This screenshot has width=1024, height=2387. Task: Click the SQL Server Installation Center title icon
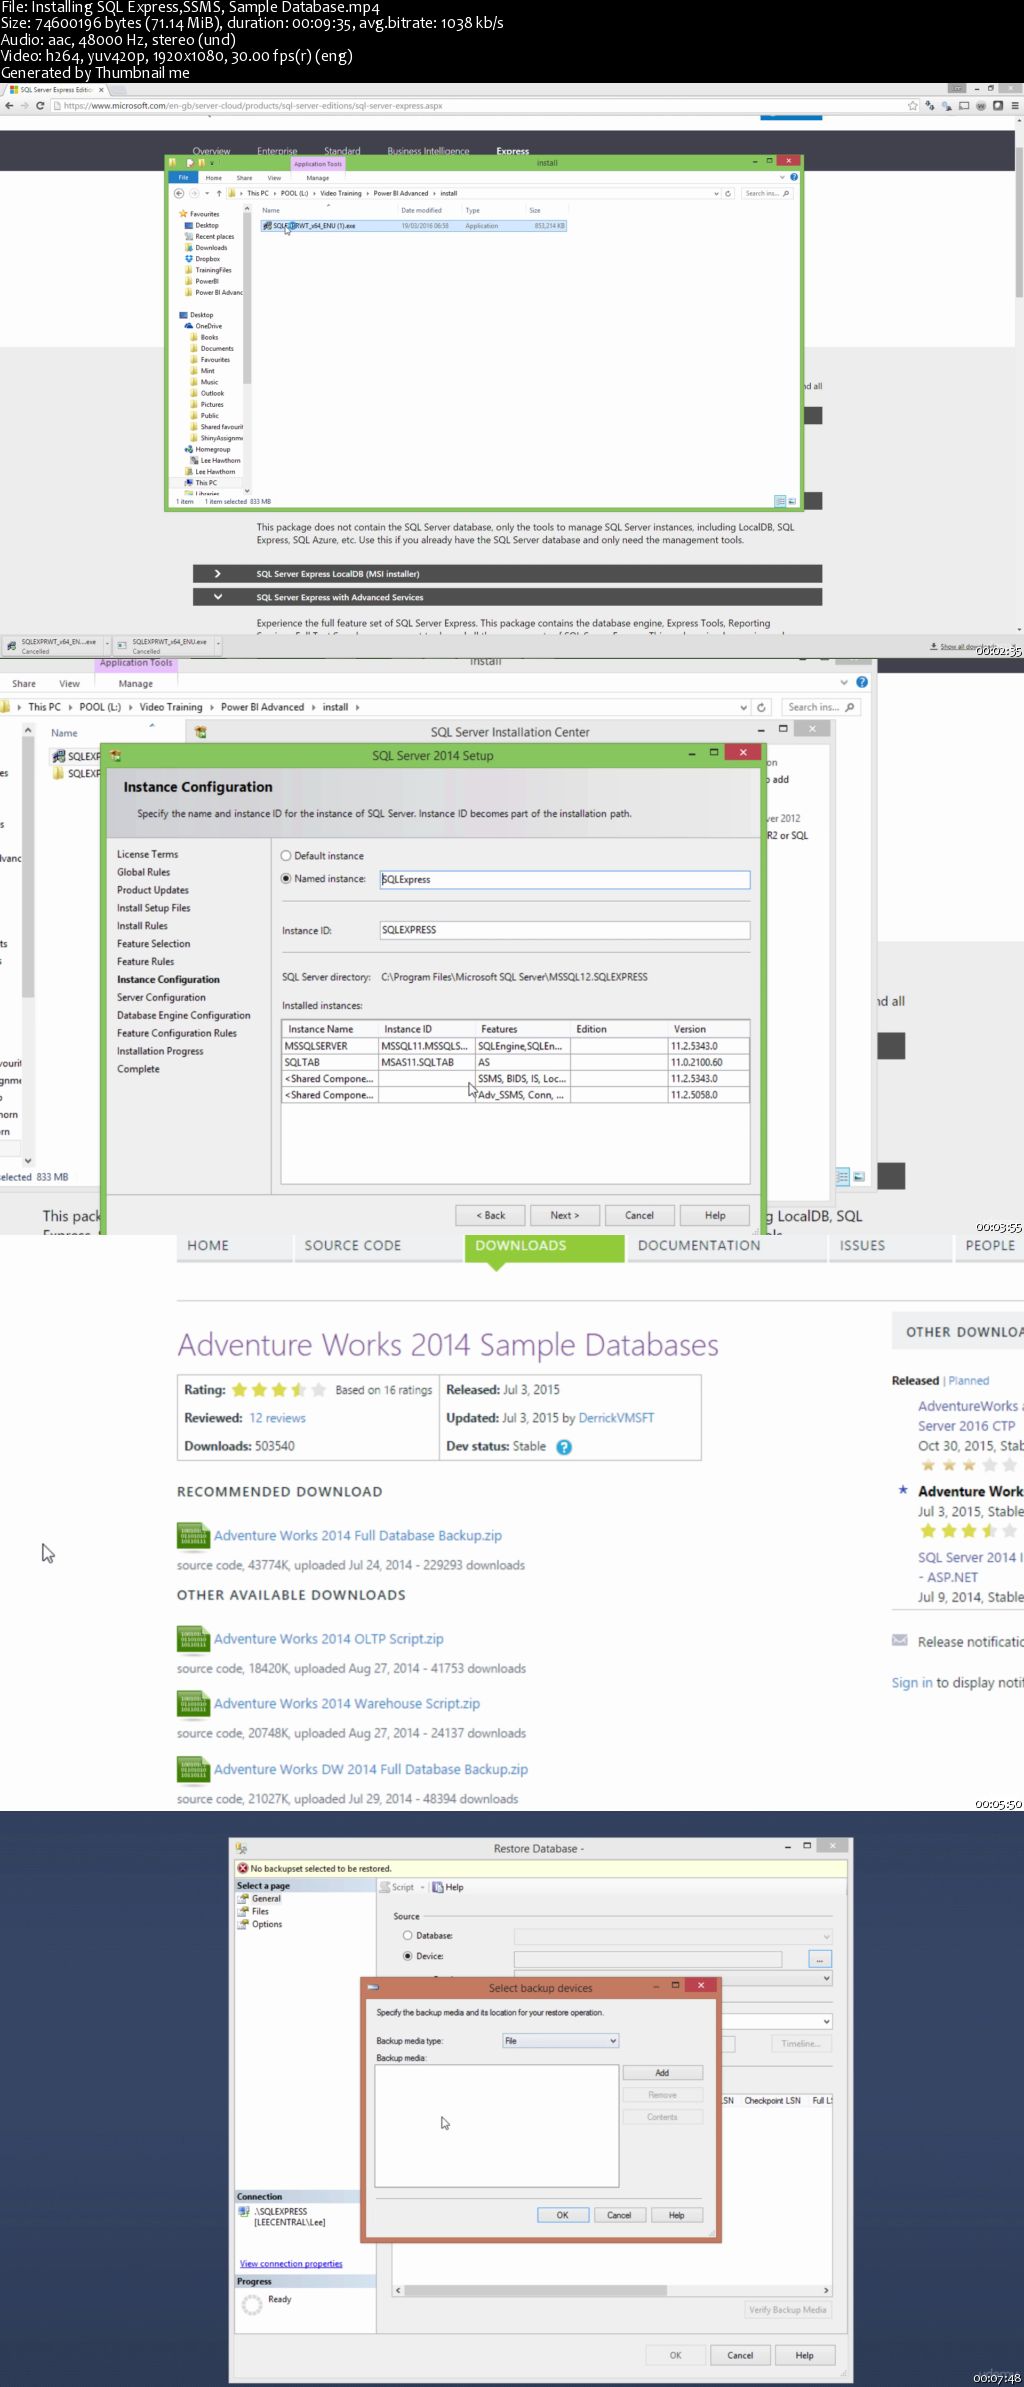(201, 732)
